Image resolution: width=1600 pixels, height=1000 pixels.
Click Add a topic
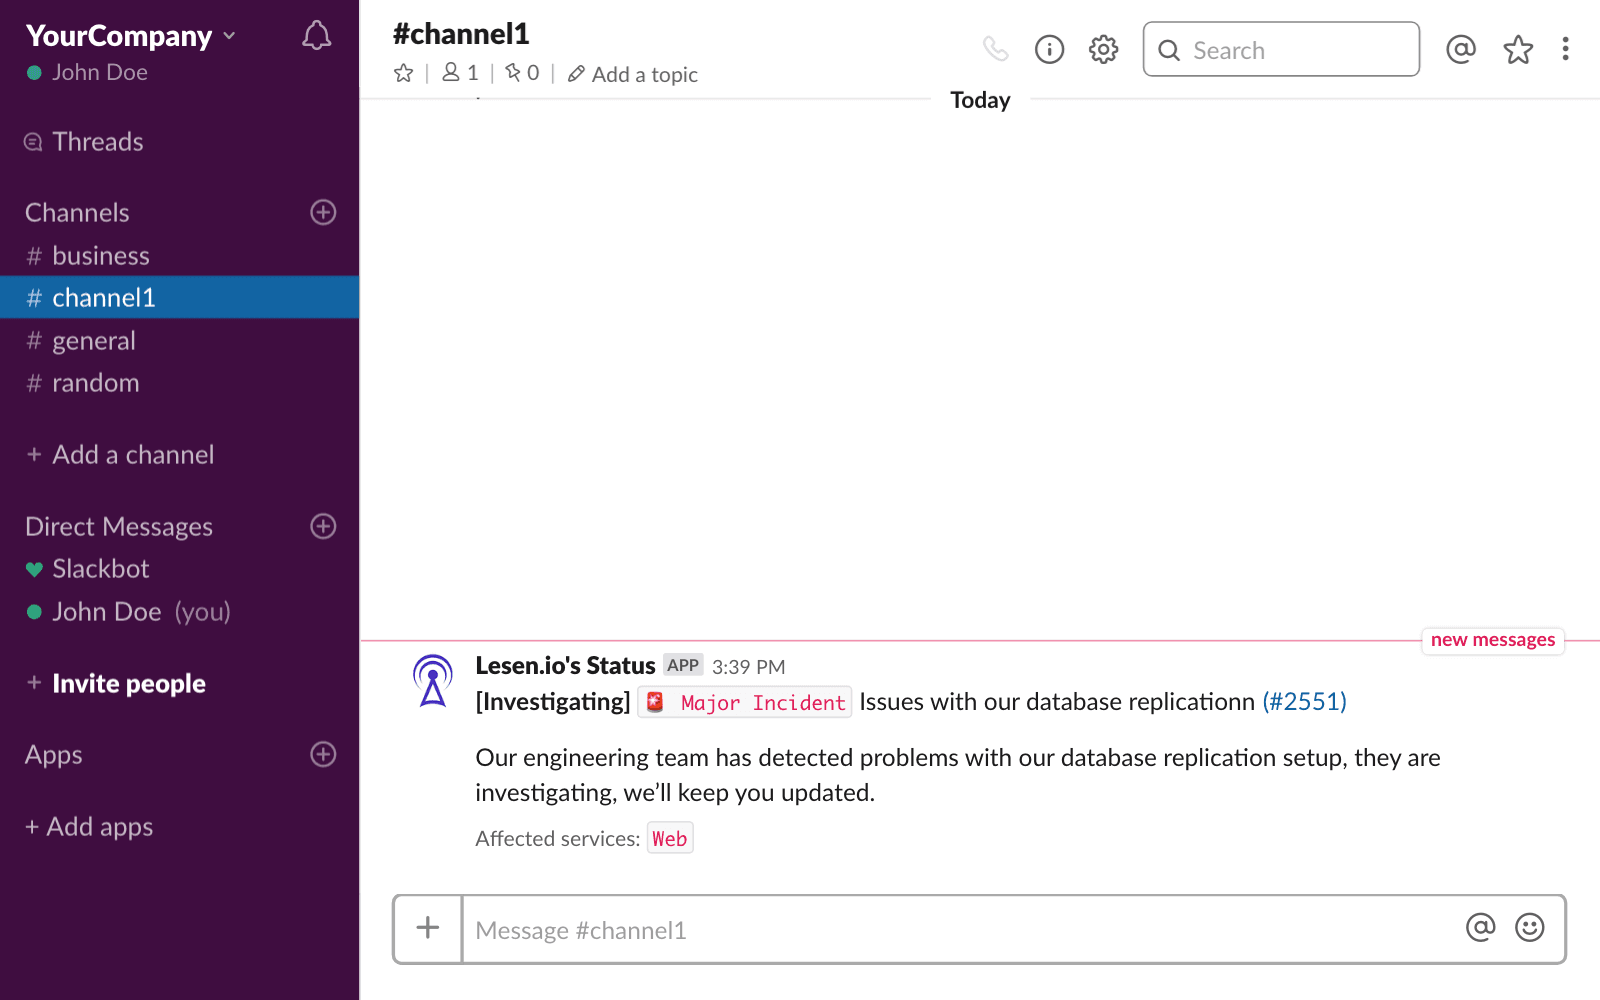(633, 74)
